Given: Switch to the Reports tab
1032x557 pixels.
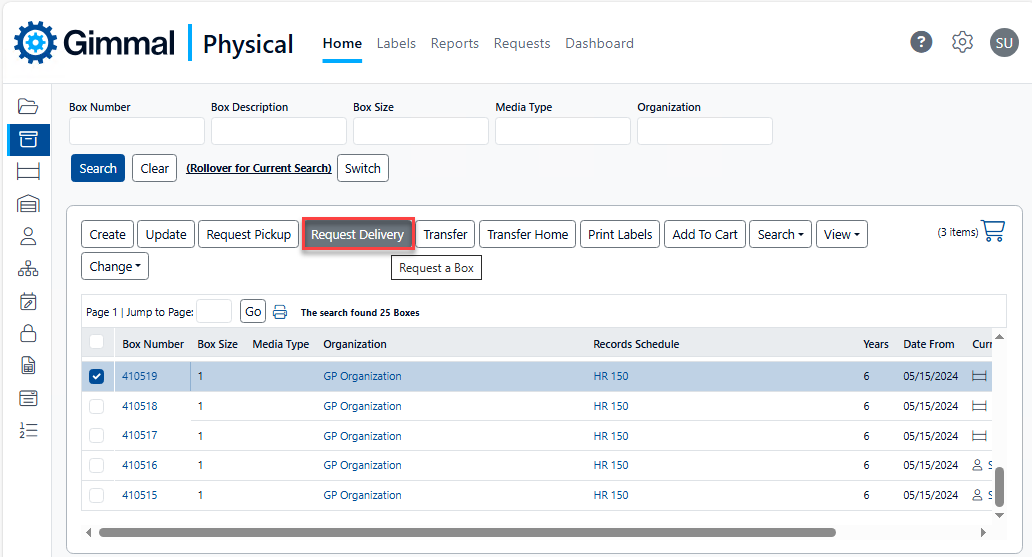Looking at the screenshot, I should (454, 43).
